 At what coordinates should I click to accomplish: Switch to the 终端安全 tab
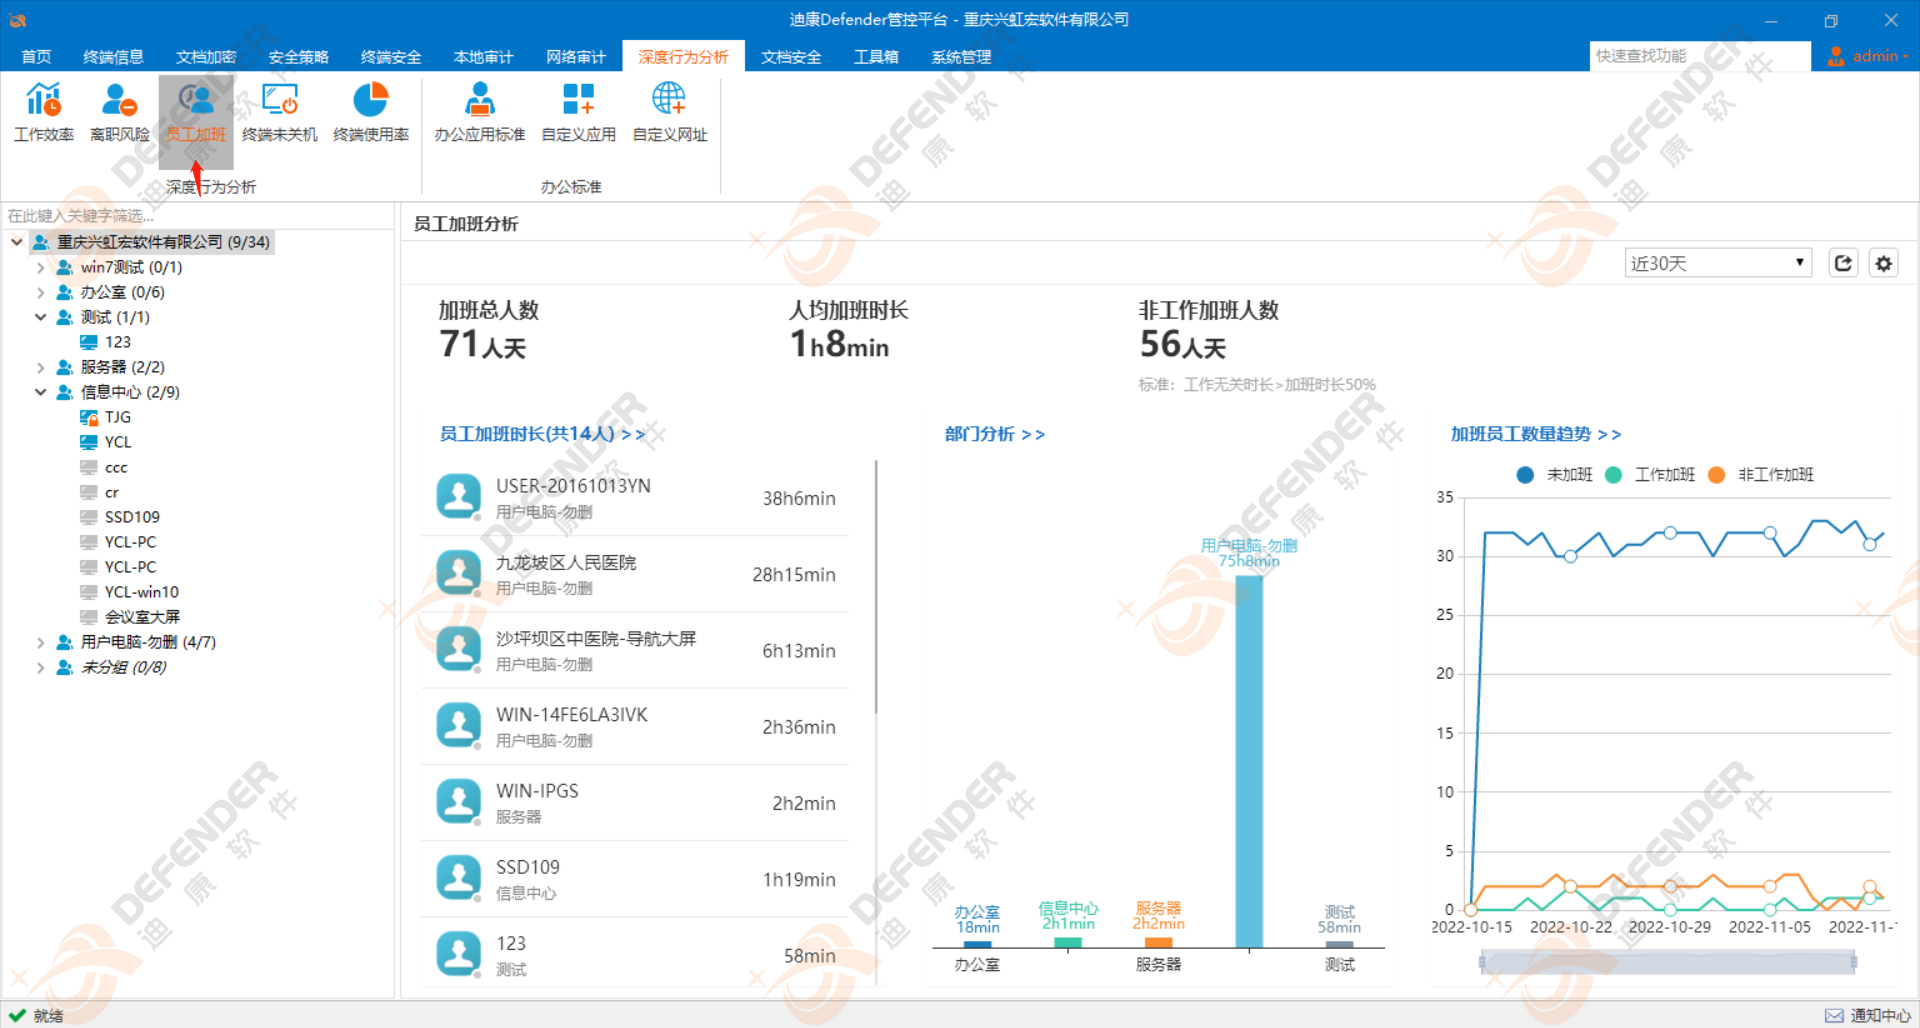pyautogui.click(x=391, y=57)
